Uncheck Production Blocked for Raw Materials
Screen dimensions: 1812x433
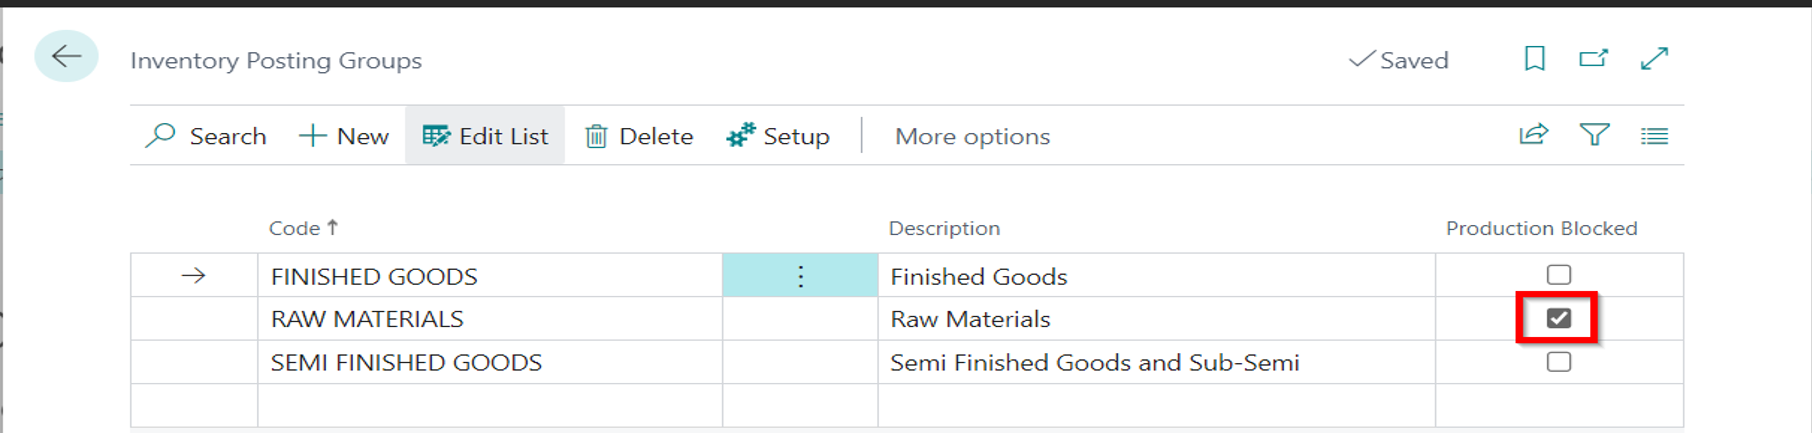[1558, 319]
